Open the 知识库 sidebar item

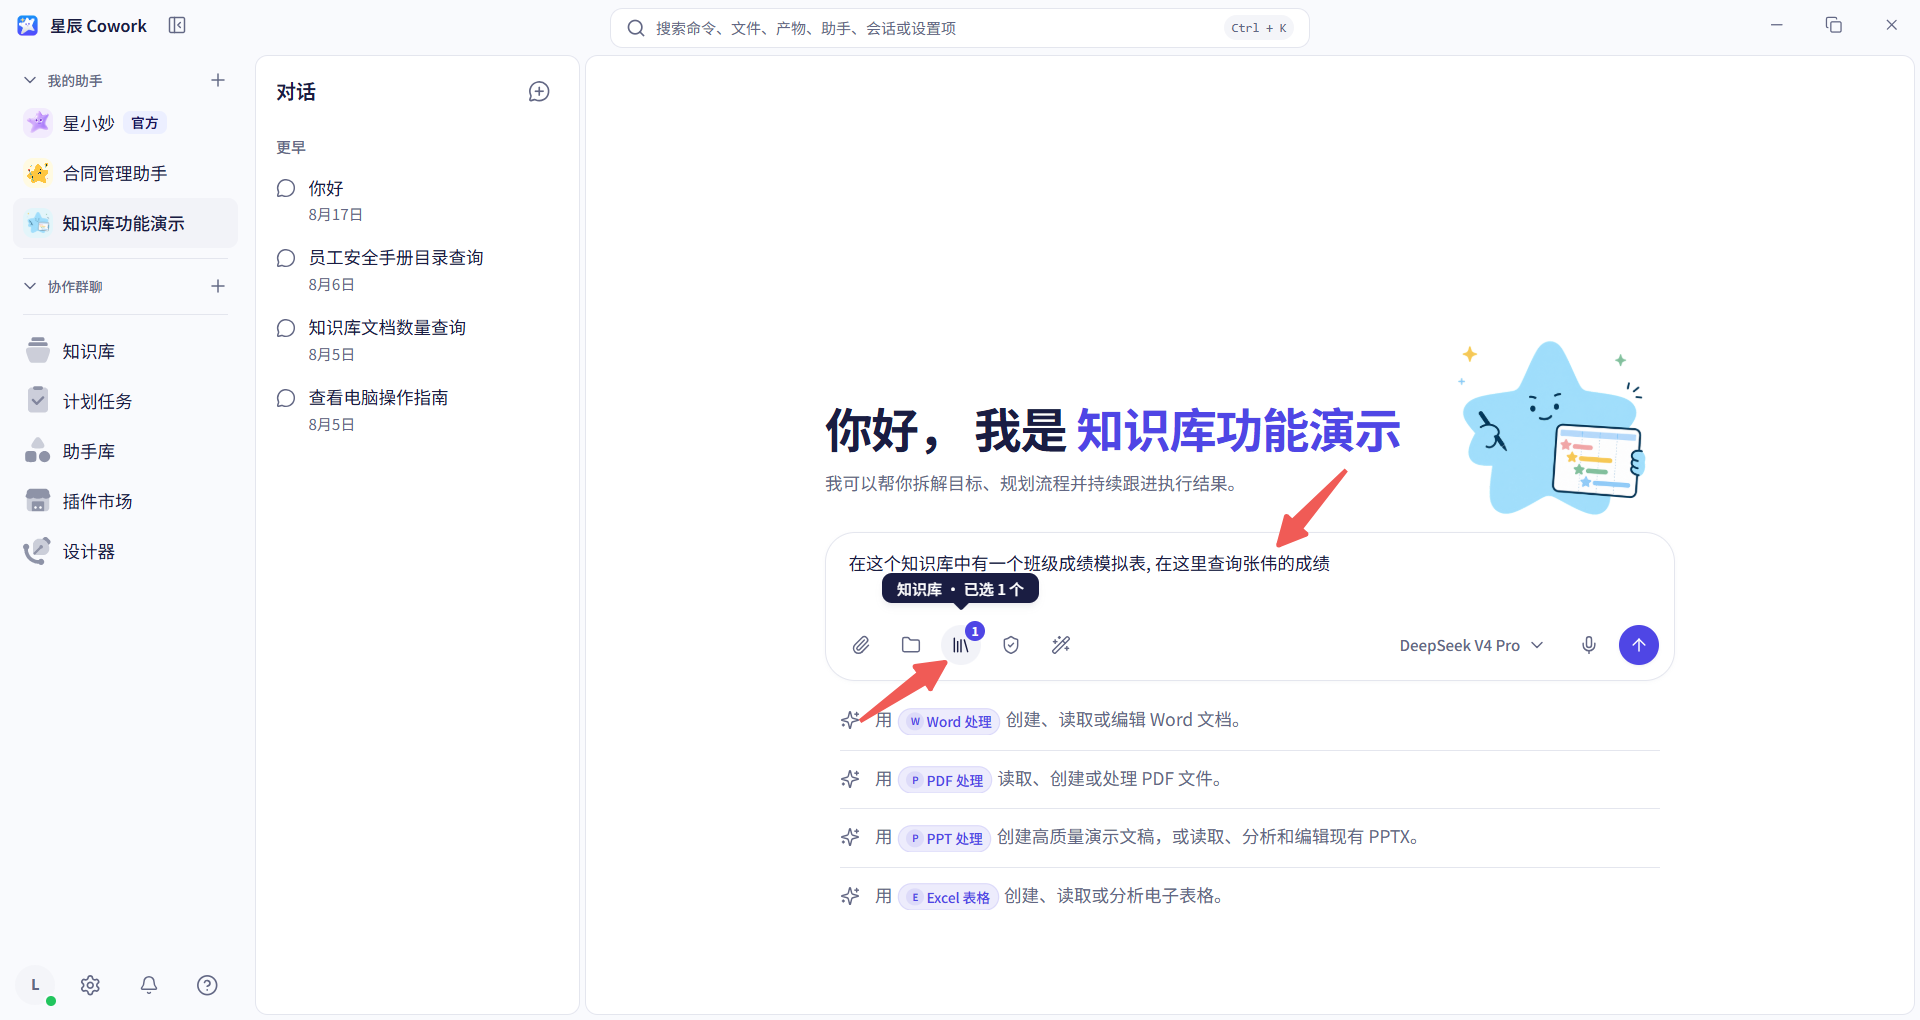pos(126,351)
